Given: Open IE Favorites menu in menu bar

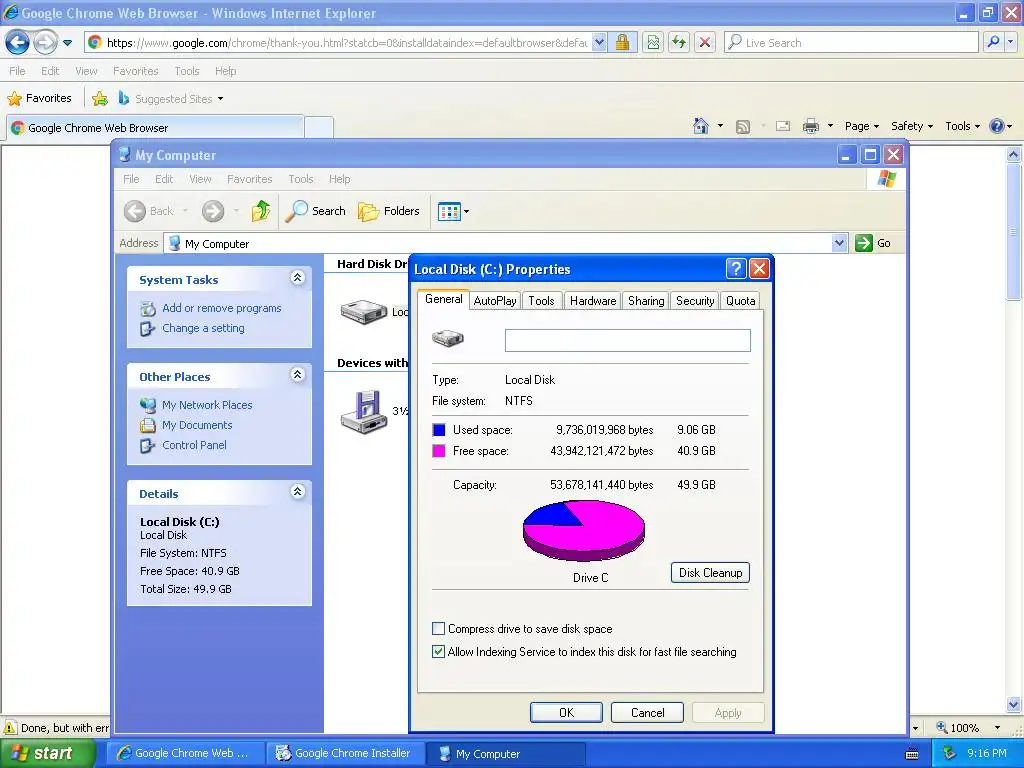Looking at the screenshot, I should [x=135, y=71].
